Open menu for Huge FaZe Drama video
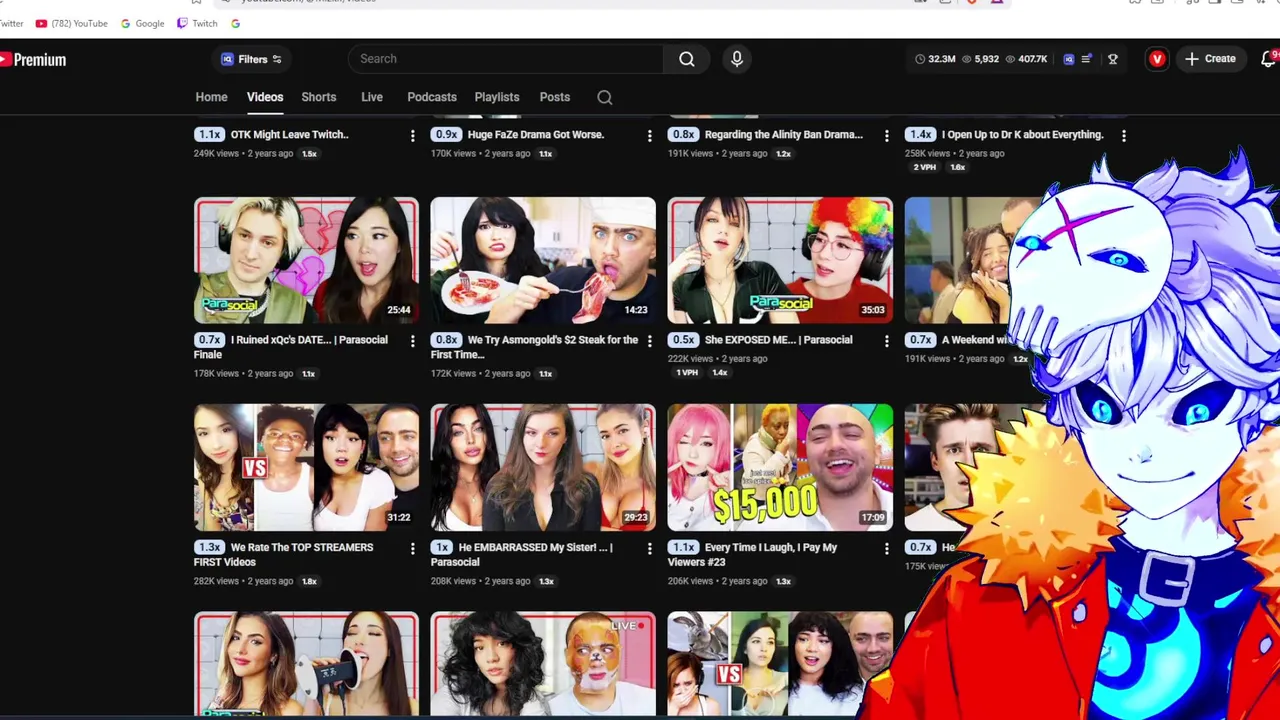 (x=649, y=135)
